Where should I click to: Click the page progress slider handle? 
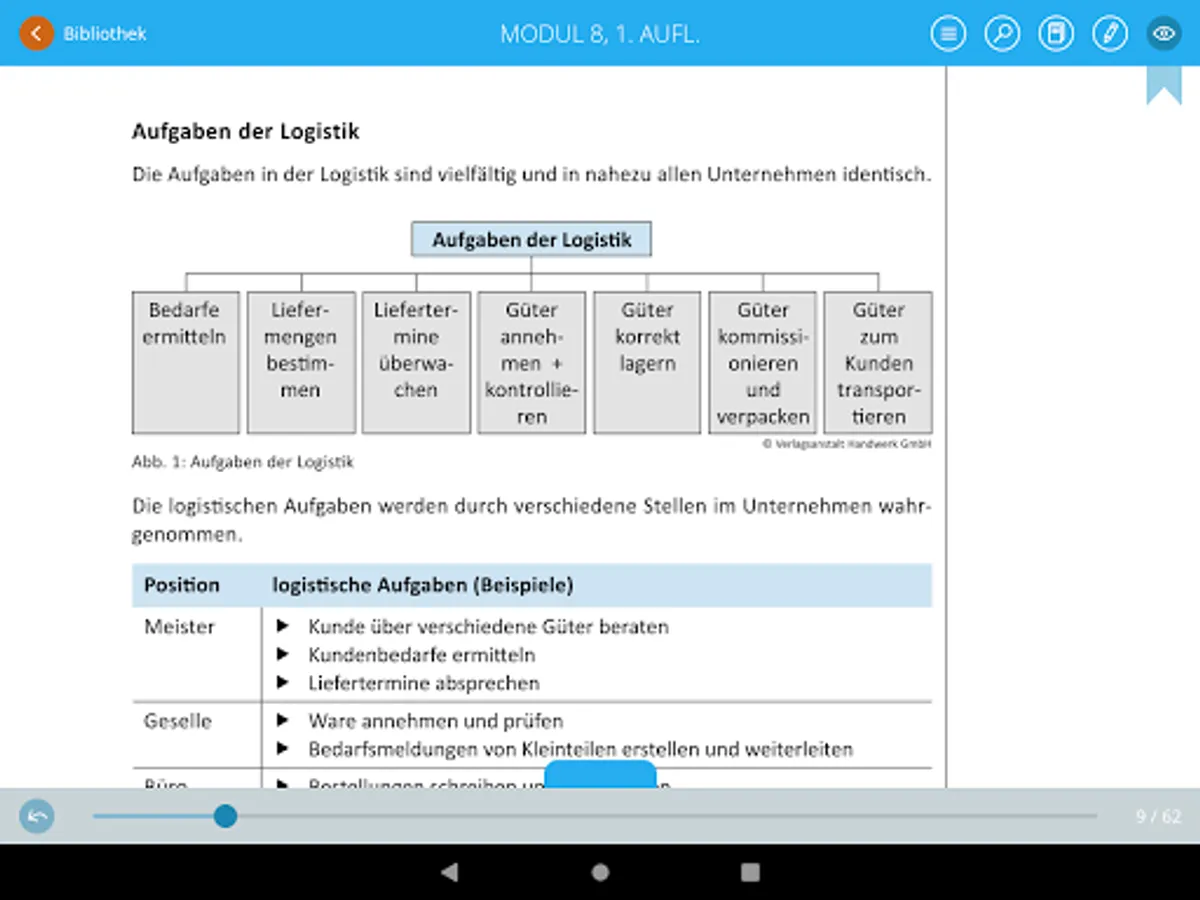[225, 816]
